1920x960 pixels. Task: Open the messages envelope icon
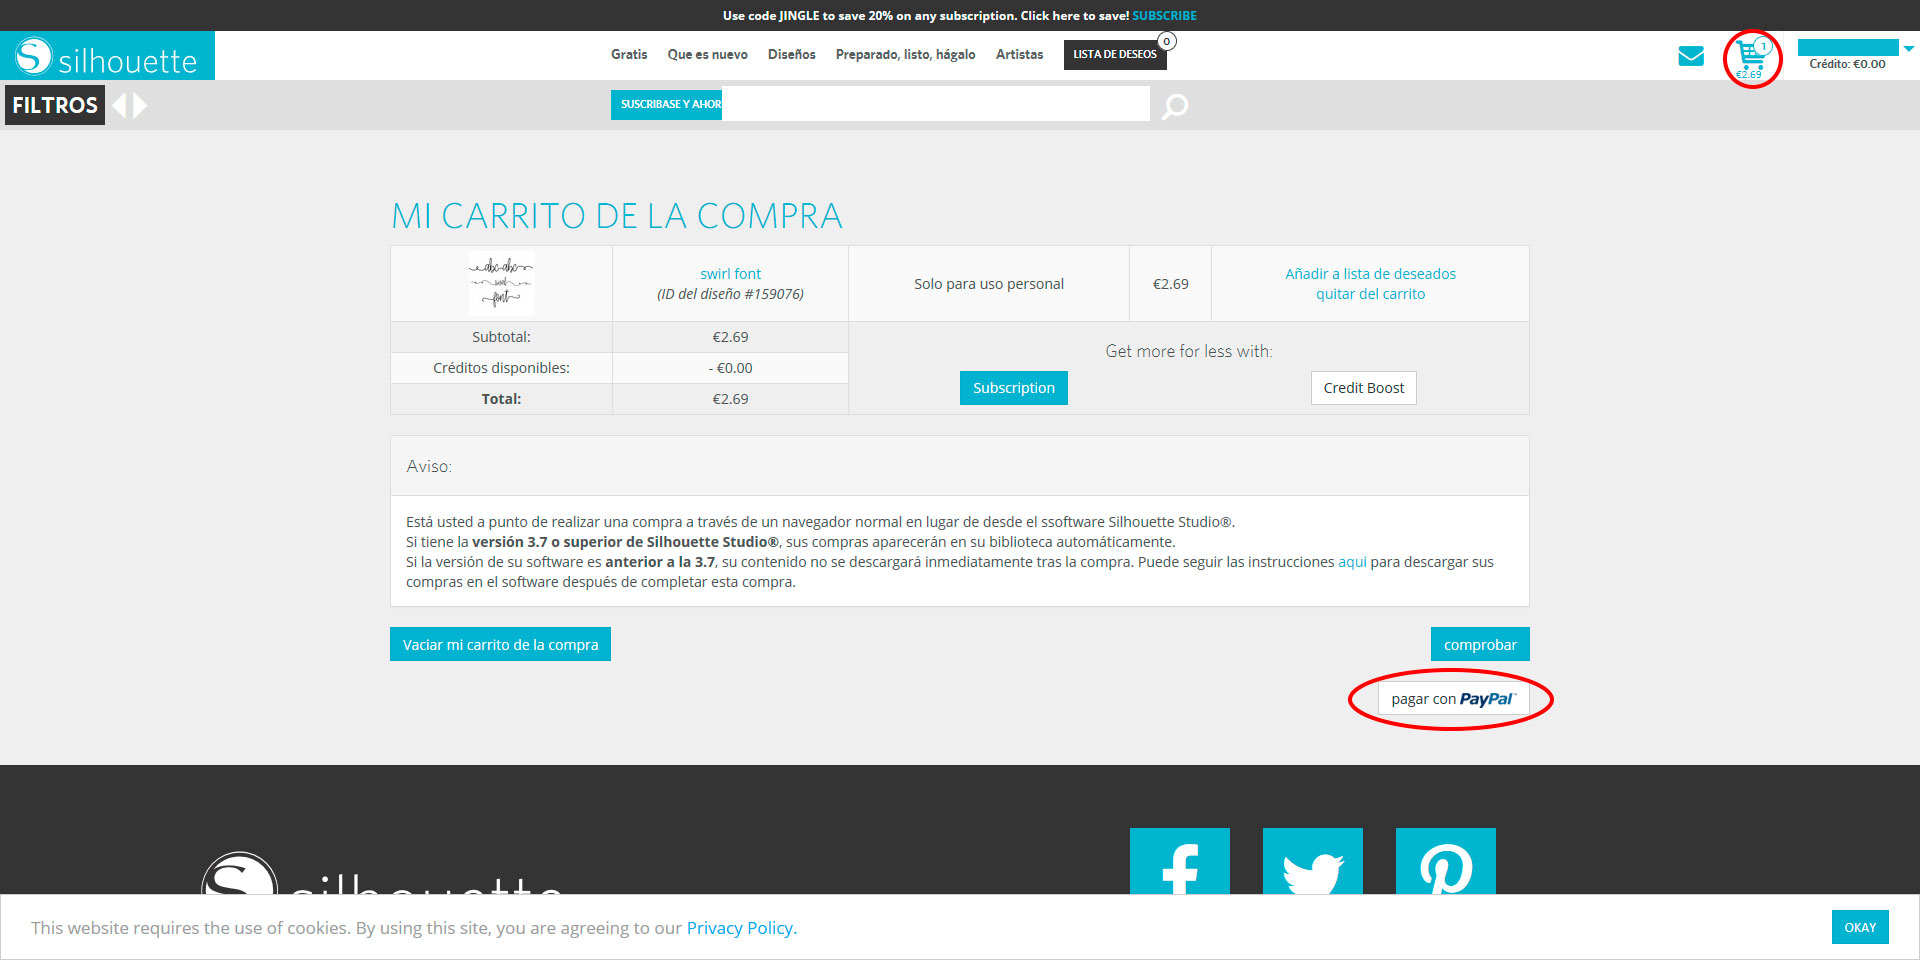[x=1691, y=56]
